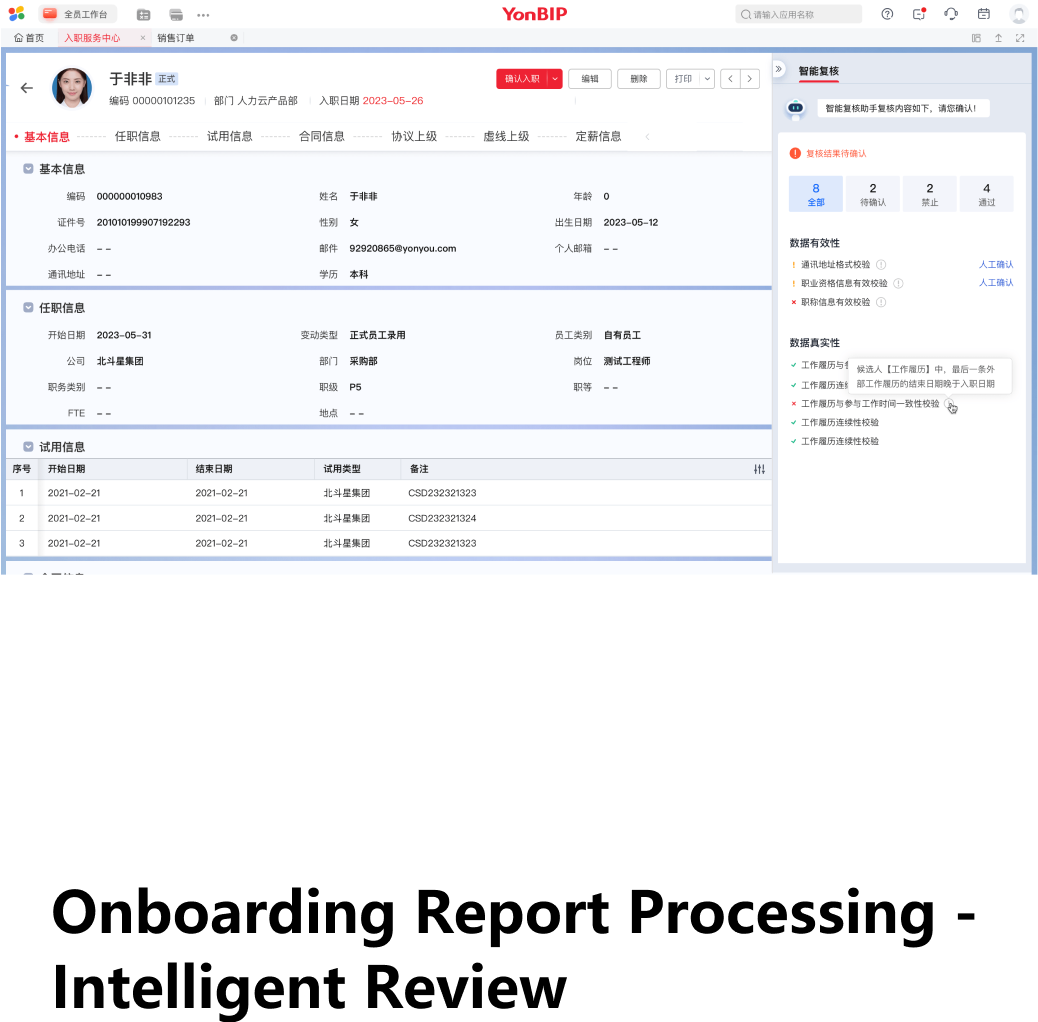The height and width of the screenshot is (1022, 1038).
Task: Open the three-dot more menu in top bar
Action: pos(203,15)
